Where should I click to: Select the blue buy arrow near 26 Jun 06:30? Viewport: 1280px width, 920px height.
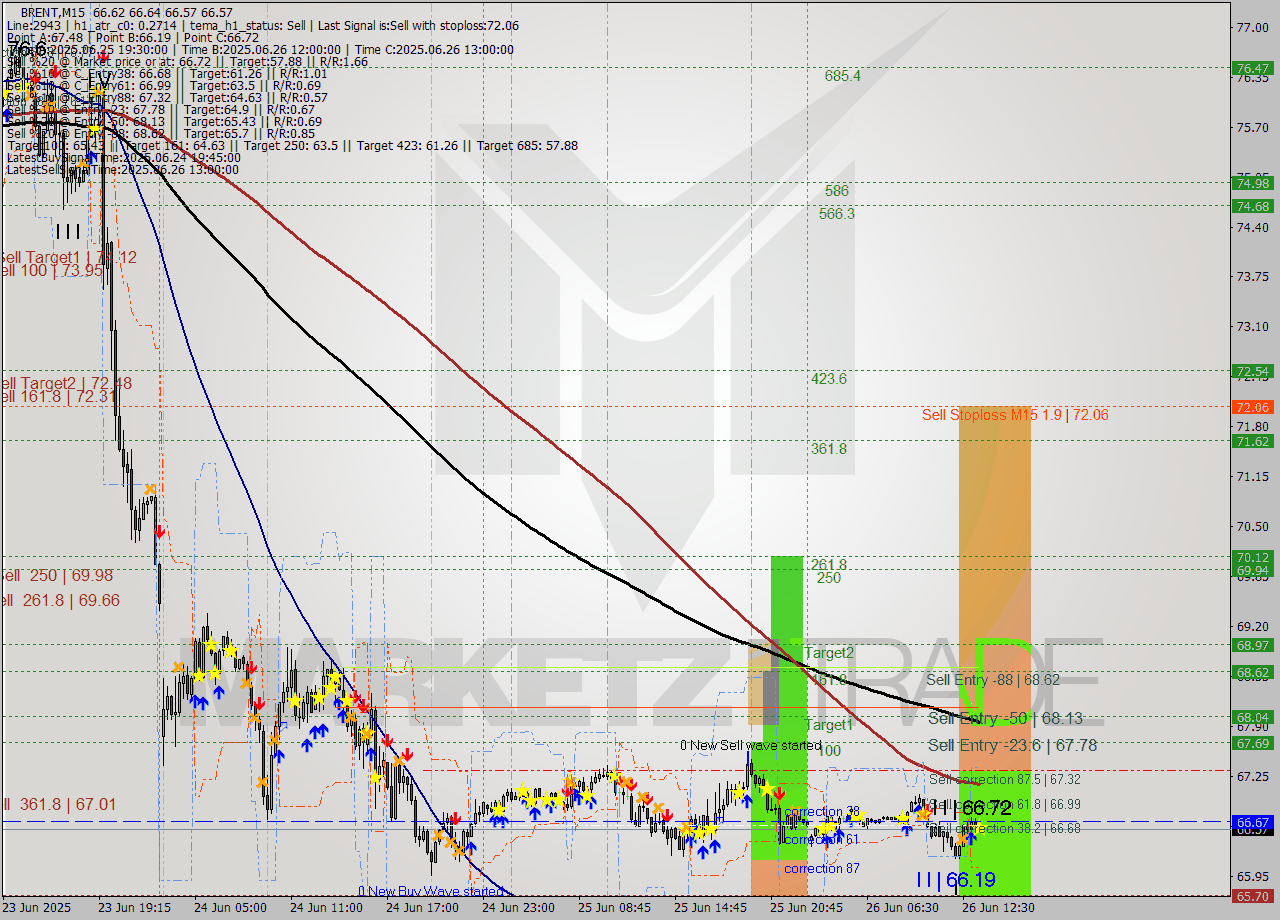click(905, 831)
